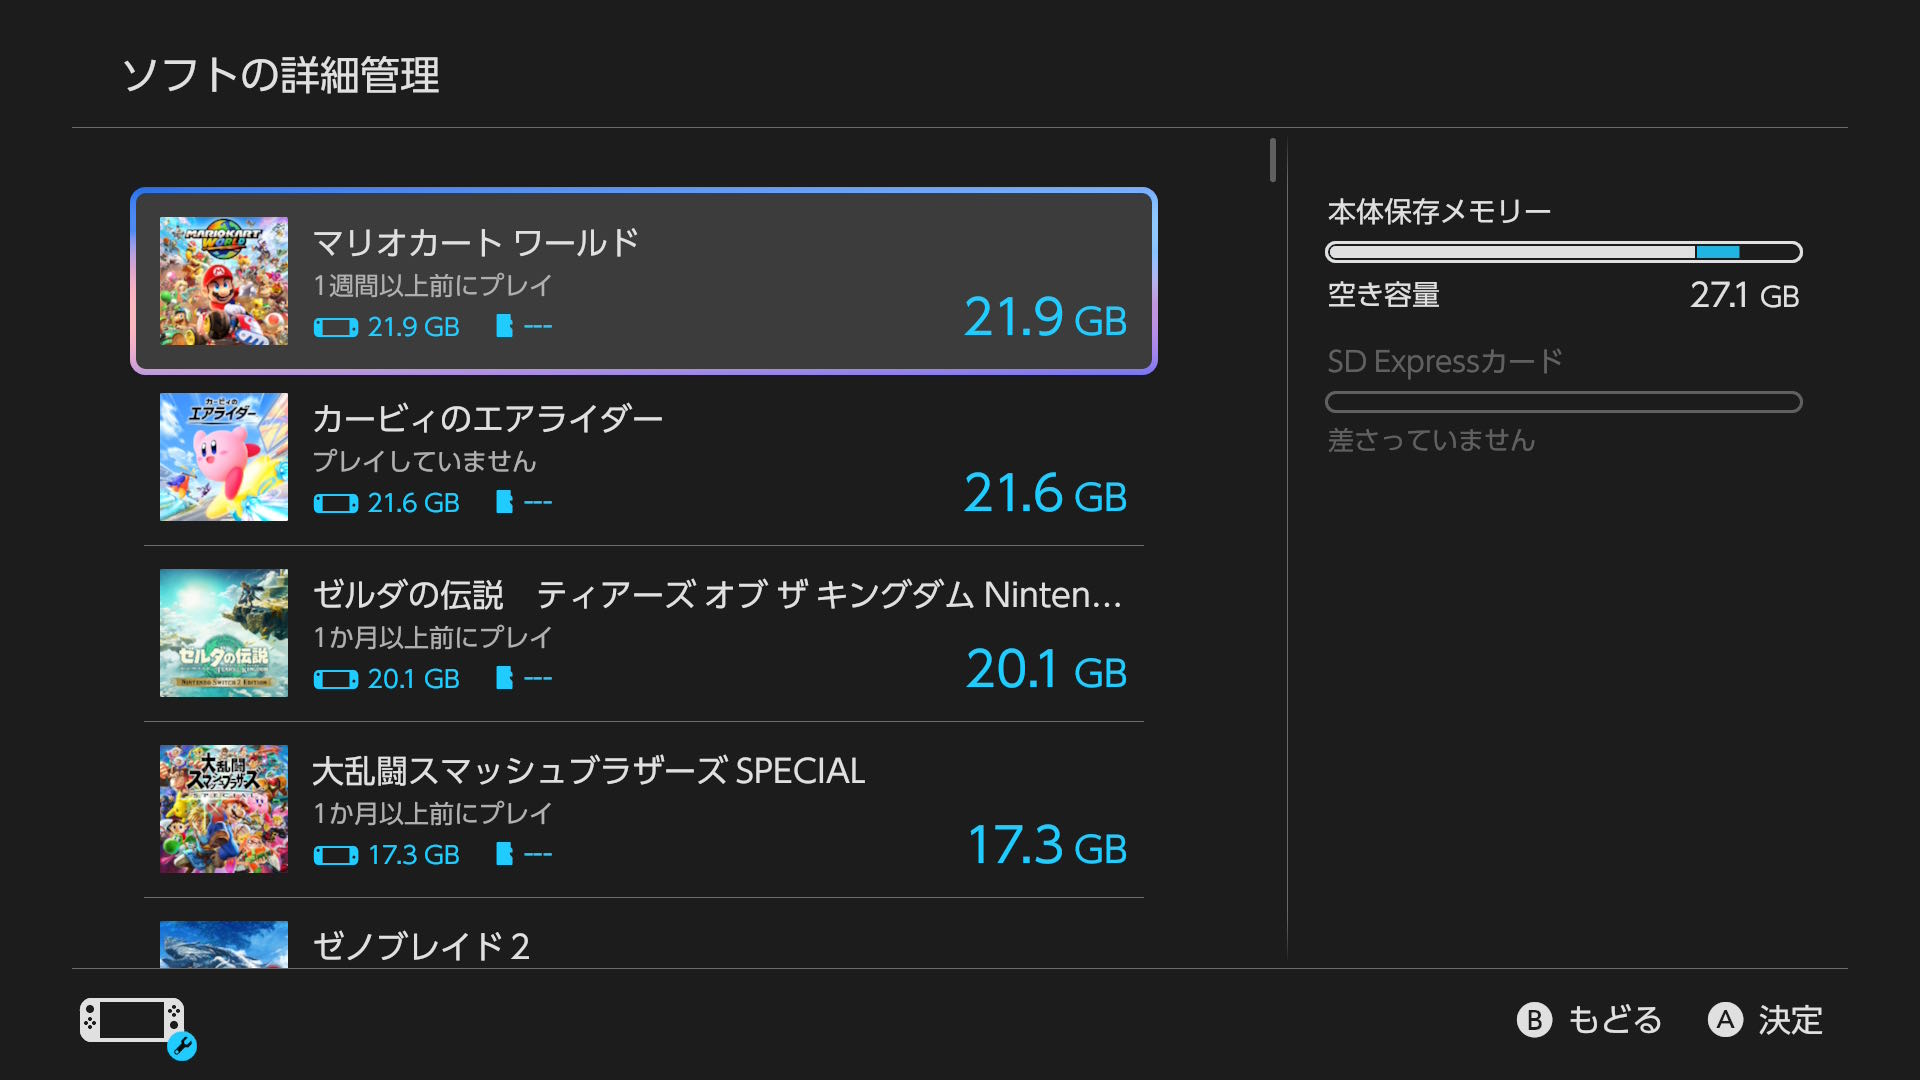The height and width of the screenshot is (1080, 1920).
Task: Click the 本体保存メモリー storage usage bar
Action: coord(1563,252)
